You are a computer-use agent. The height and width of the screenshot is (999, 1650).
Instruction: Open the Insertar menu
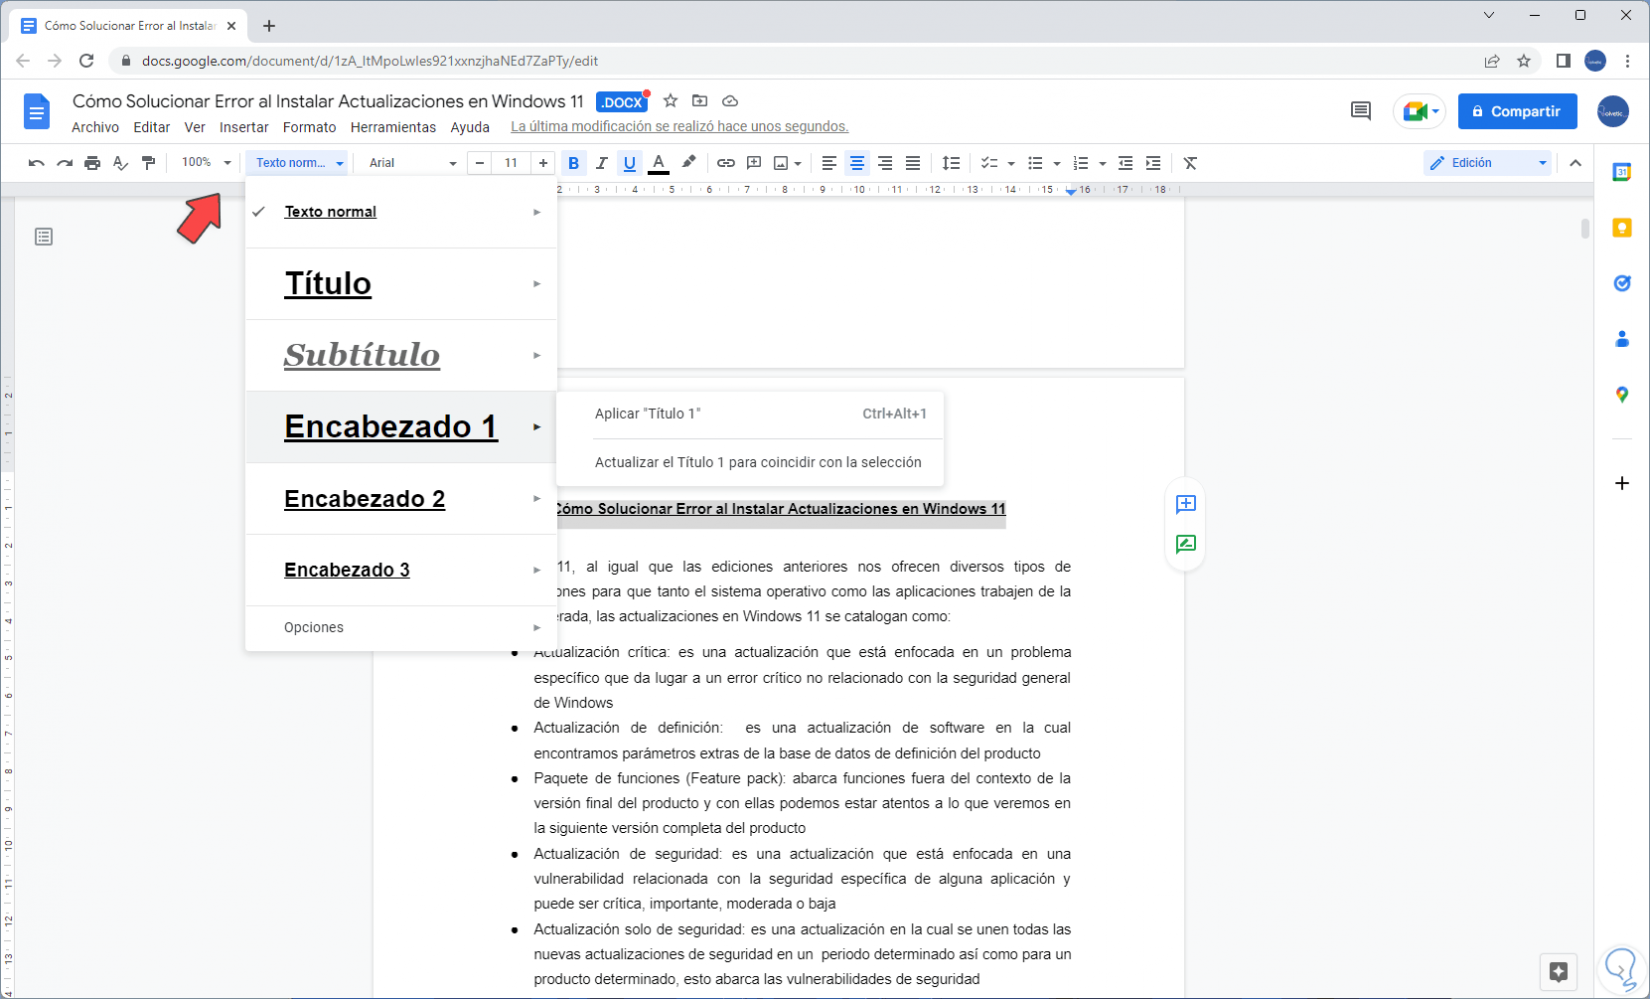pos(244,127)
